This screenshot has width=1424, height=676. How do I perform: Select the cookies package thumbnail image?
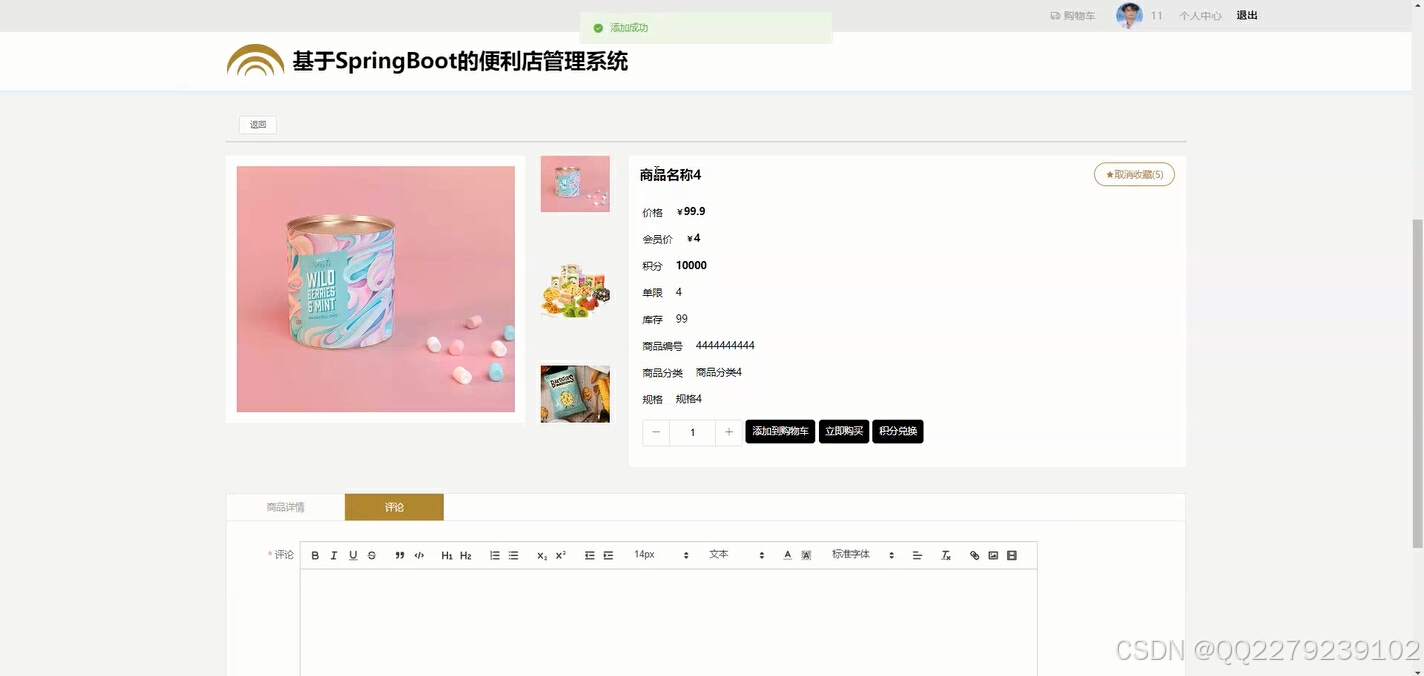click(x=574, y=393)
